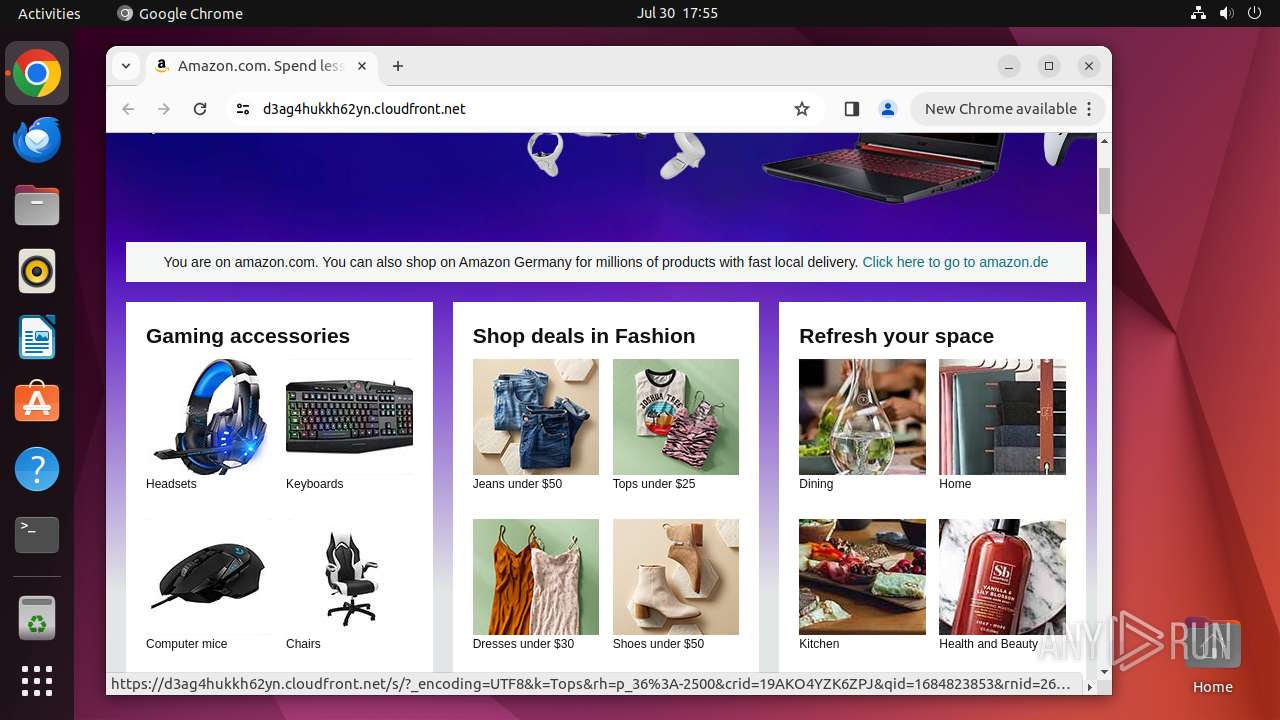Open the Files manager dock icon
This screenshot has height=720, width=1280.
pos(37,205)
